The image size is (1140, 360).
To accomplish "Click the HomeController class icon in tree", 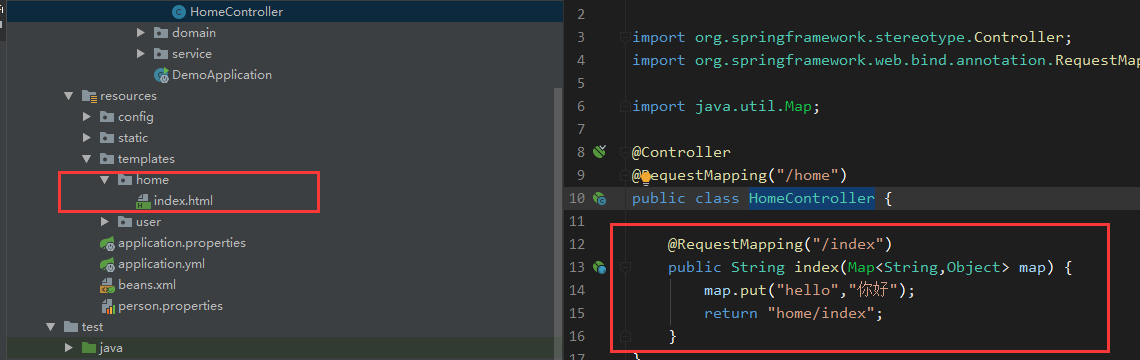I will [179, 12].
